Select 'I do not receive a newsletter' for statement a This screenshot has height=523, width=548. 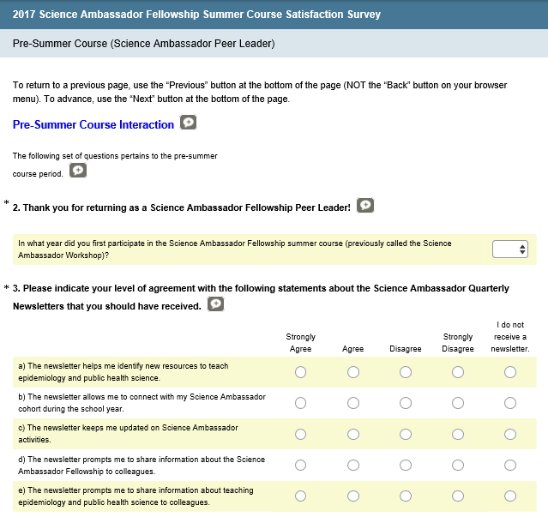coord(510,372)
